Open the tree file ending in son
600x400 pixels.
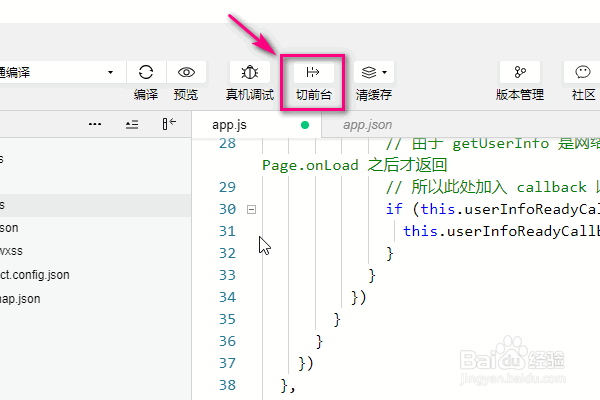(x=9, y=228)
